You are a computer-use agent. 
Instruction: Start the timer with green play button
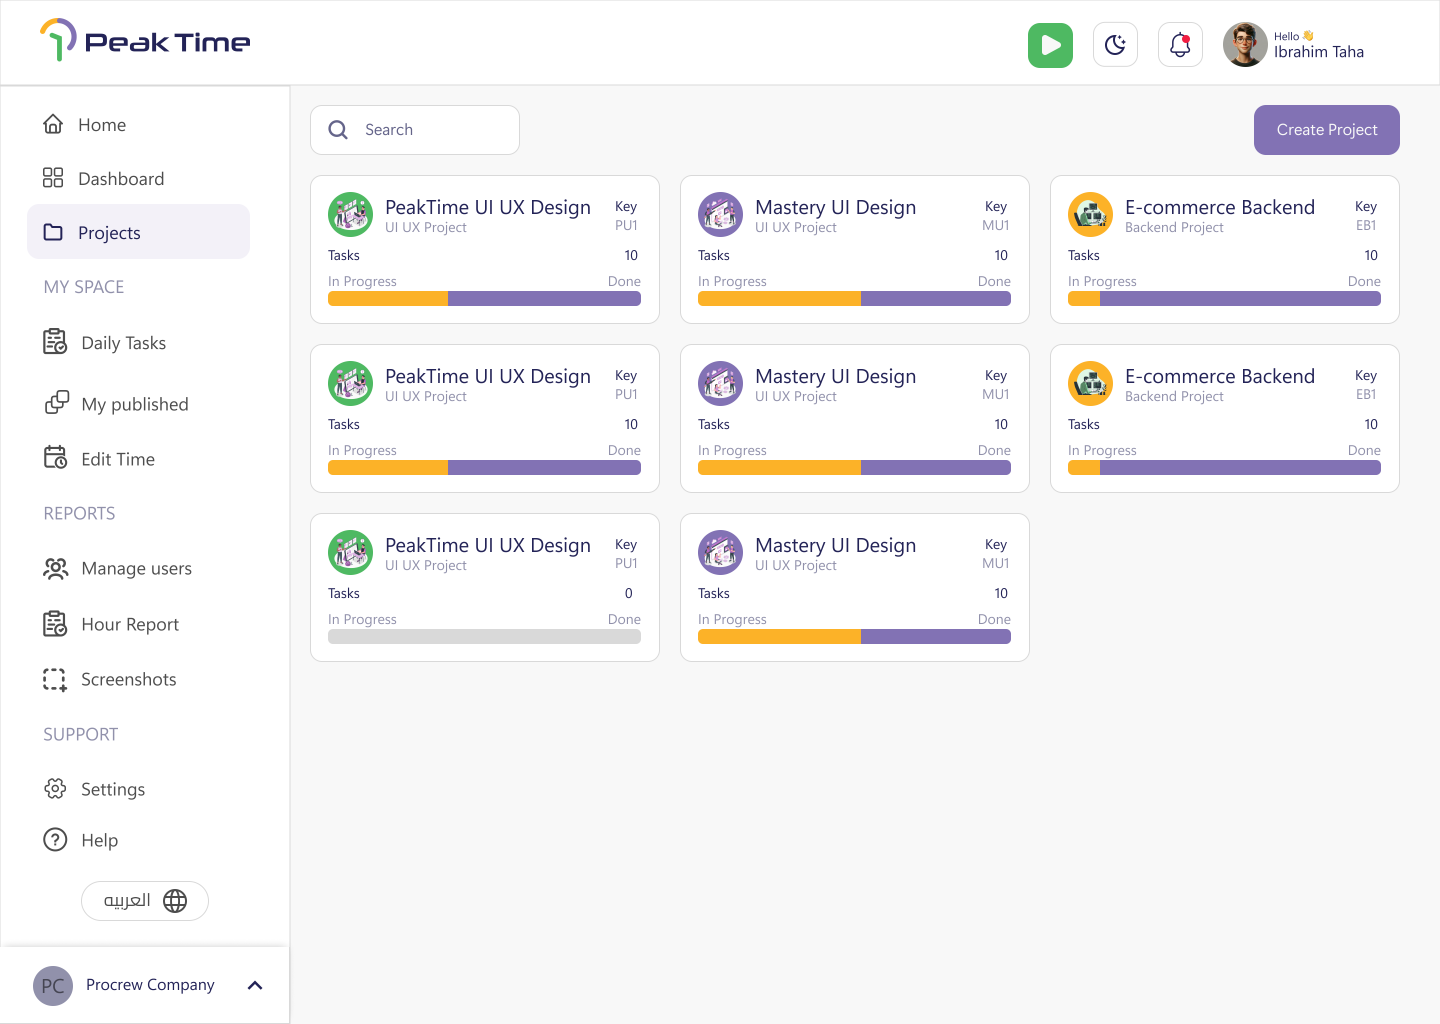[1050, 45]
